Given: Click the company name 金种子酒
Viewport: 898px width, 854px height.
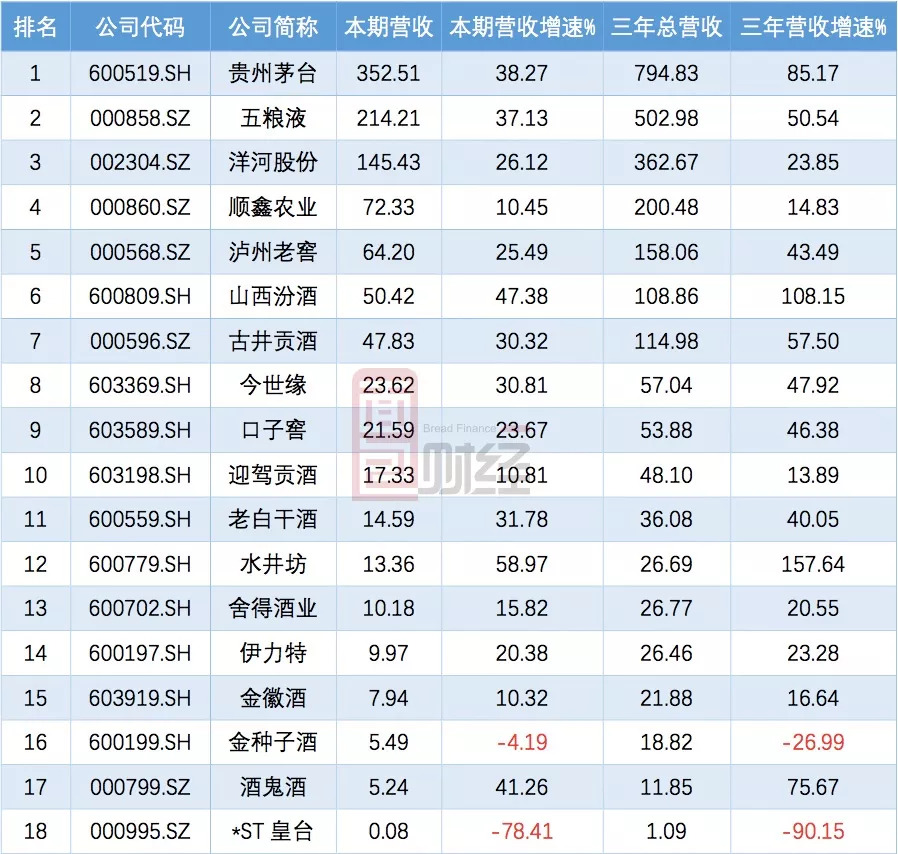Looking at the screenshot, I should tap(273, 742).
